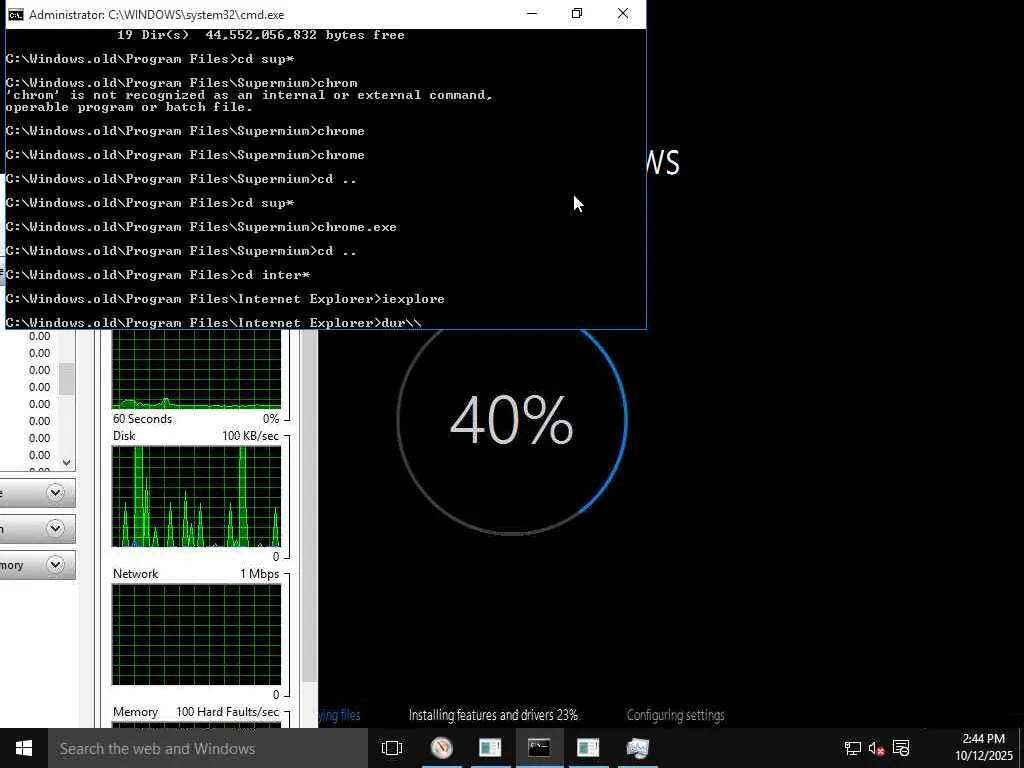
Task: Click the '40%' setup progress figure
Action: point(511,421)
